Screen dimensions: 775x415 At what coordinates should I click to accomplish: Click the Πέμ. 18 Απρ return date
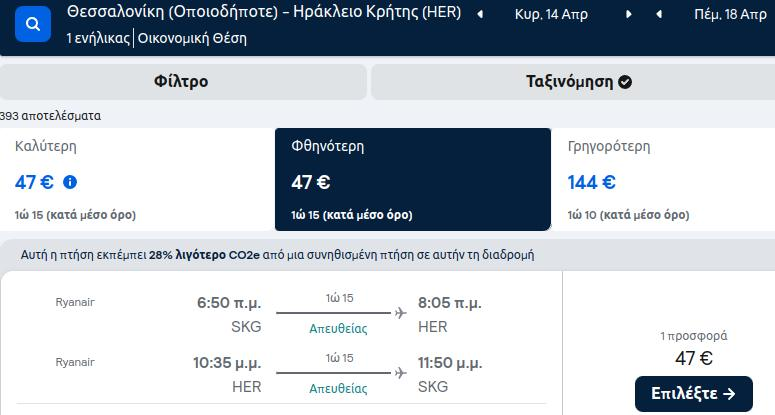pos(730,14)
